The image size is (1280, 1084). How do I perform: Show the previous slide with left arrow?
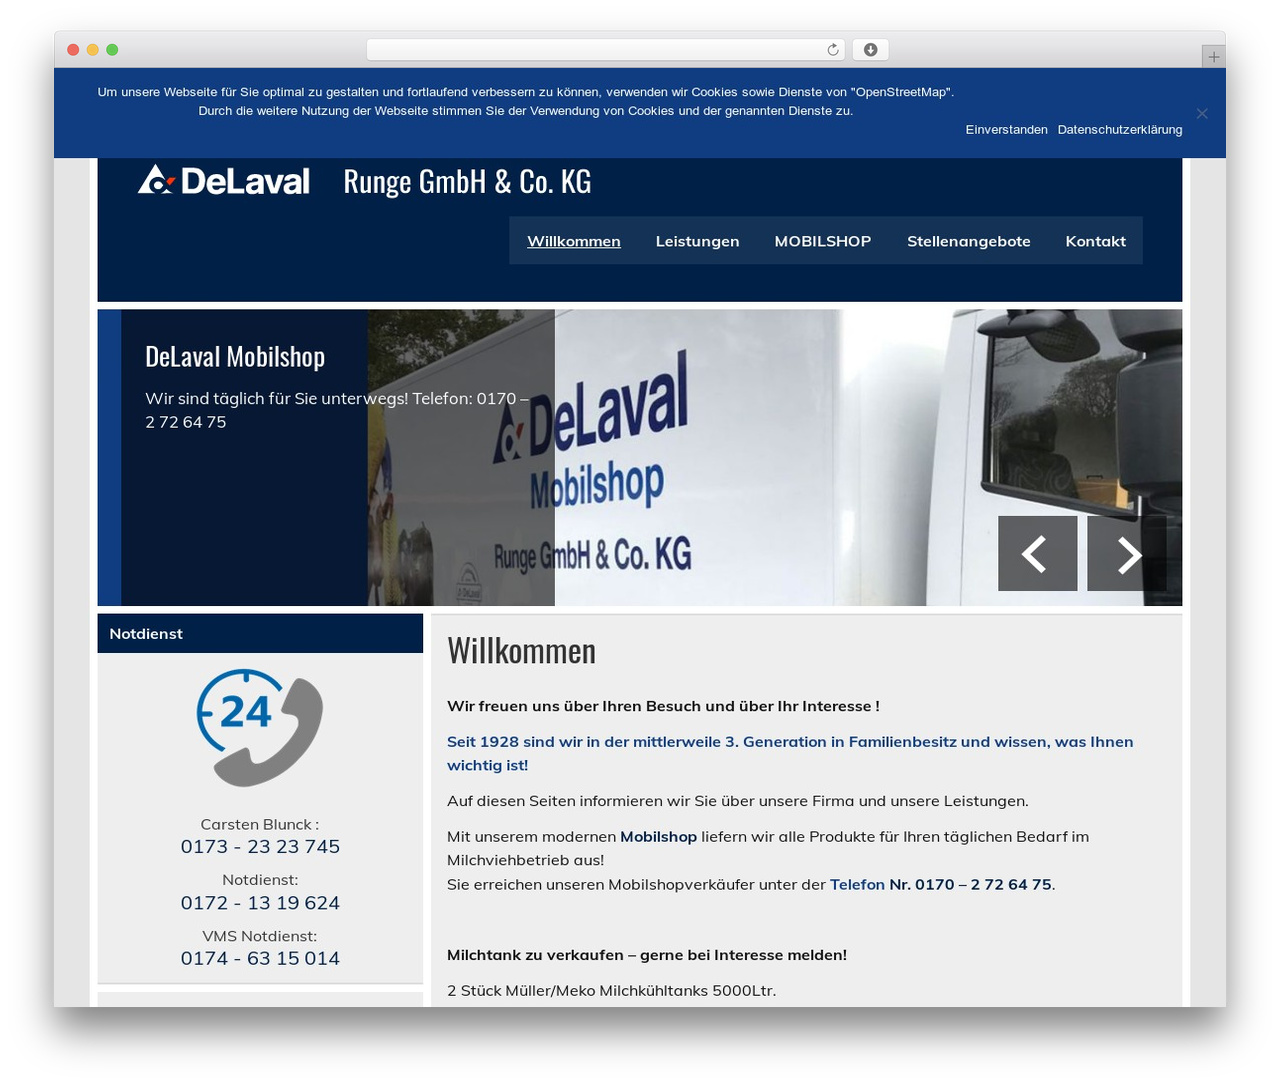[x=1037, y=553]
